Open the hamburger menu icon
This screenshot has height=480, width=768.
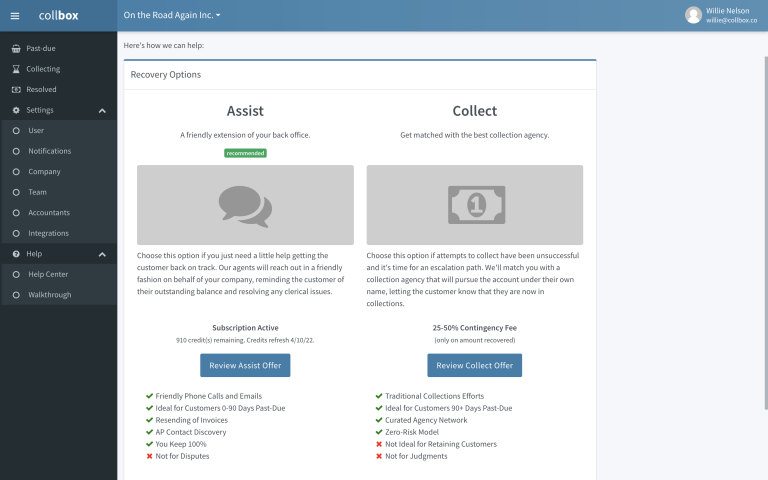tap(15, 16)
